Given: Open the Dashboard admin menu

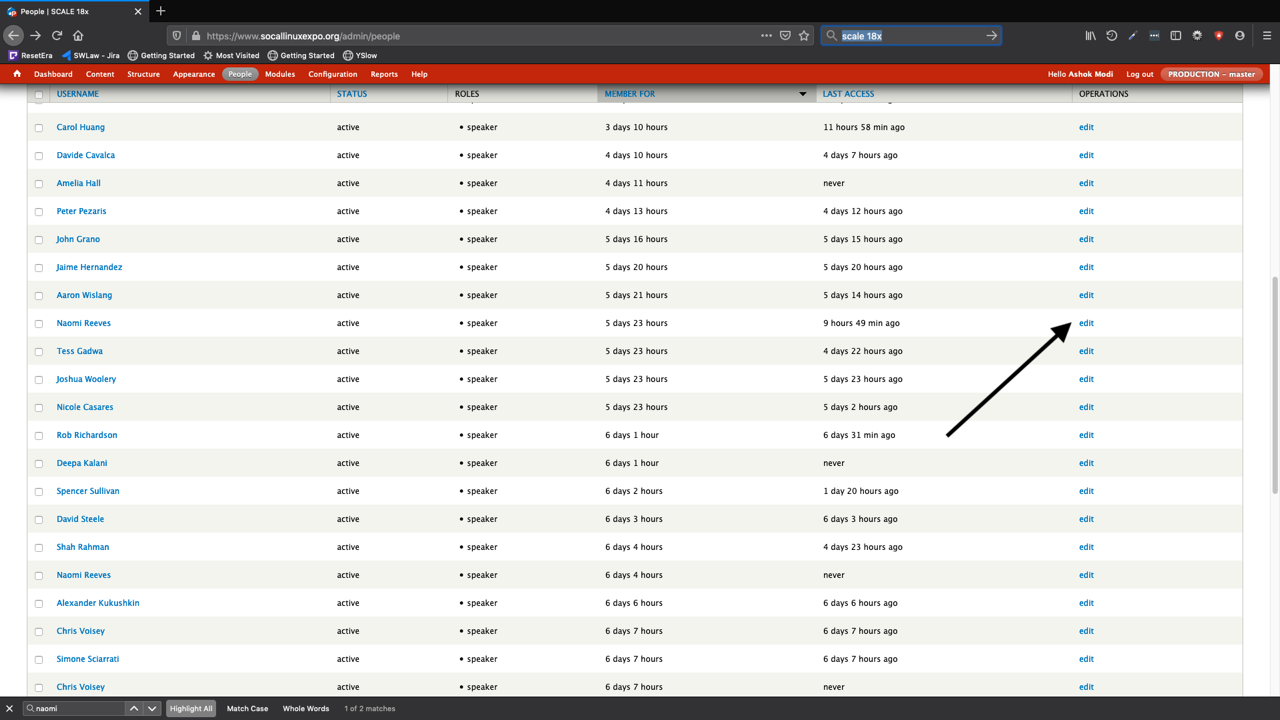Looking at the screenshot, I should point(53,74).
